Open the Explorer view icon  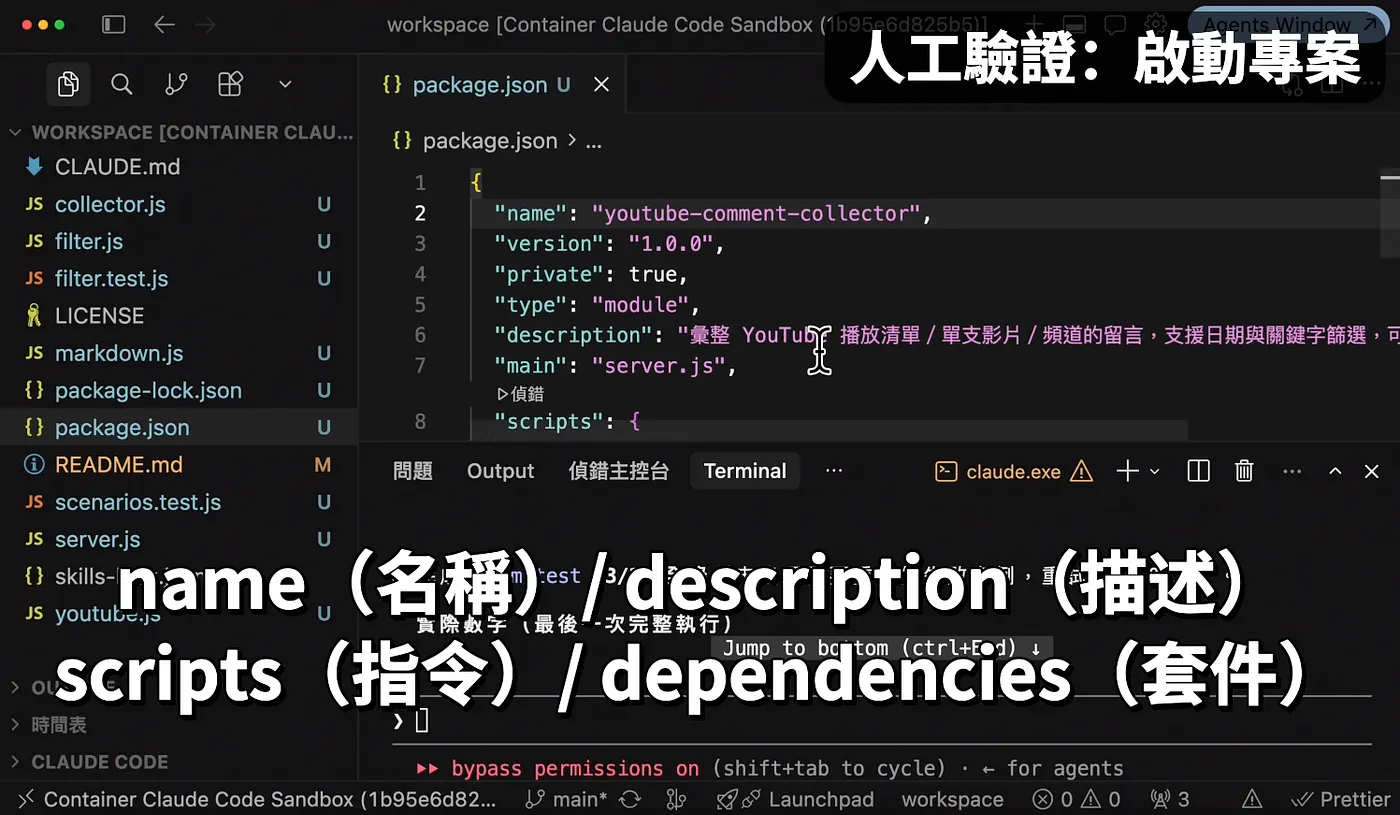68,85
